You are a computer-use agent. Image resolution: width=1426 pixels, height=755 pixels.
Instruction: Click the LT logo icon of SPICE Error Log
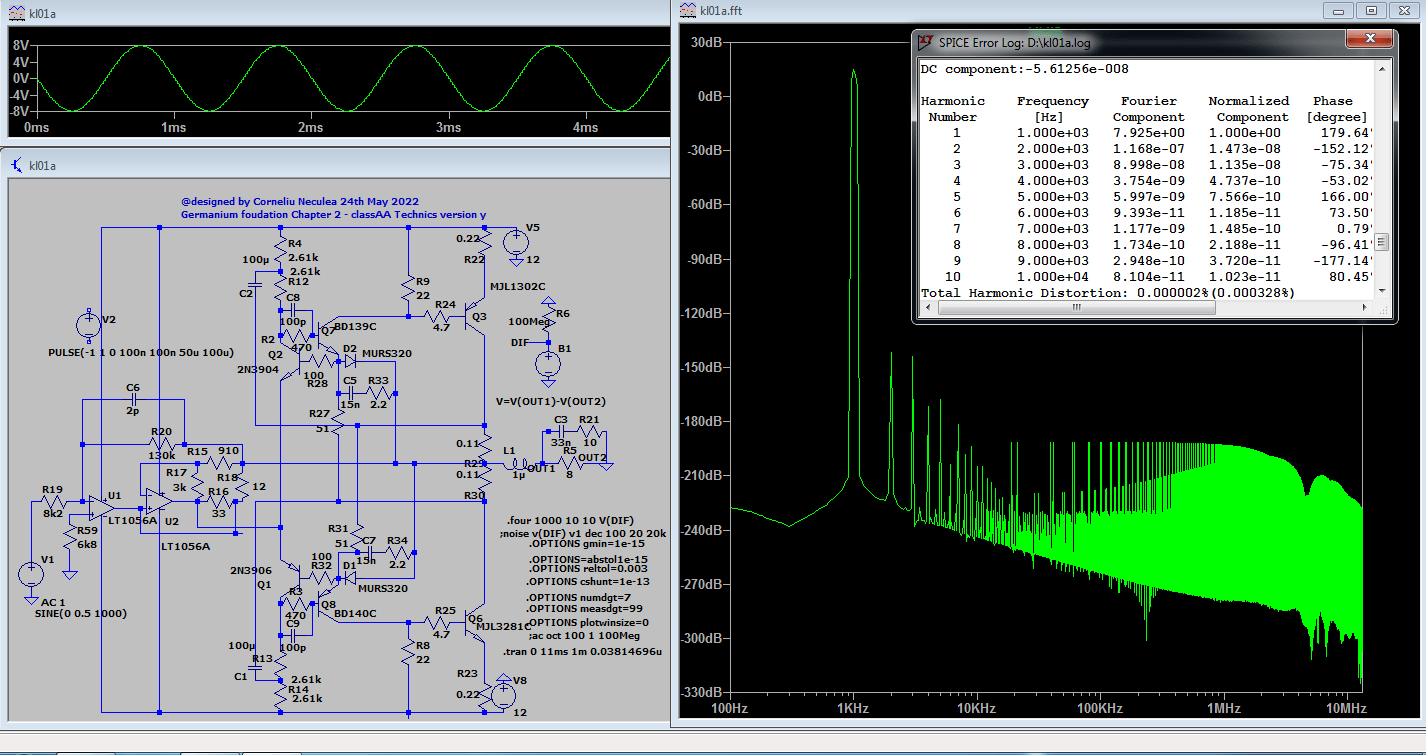(x=925, y=42)
